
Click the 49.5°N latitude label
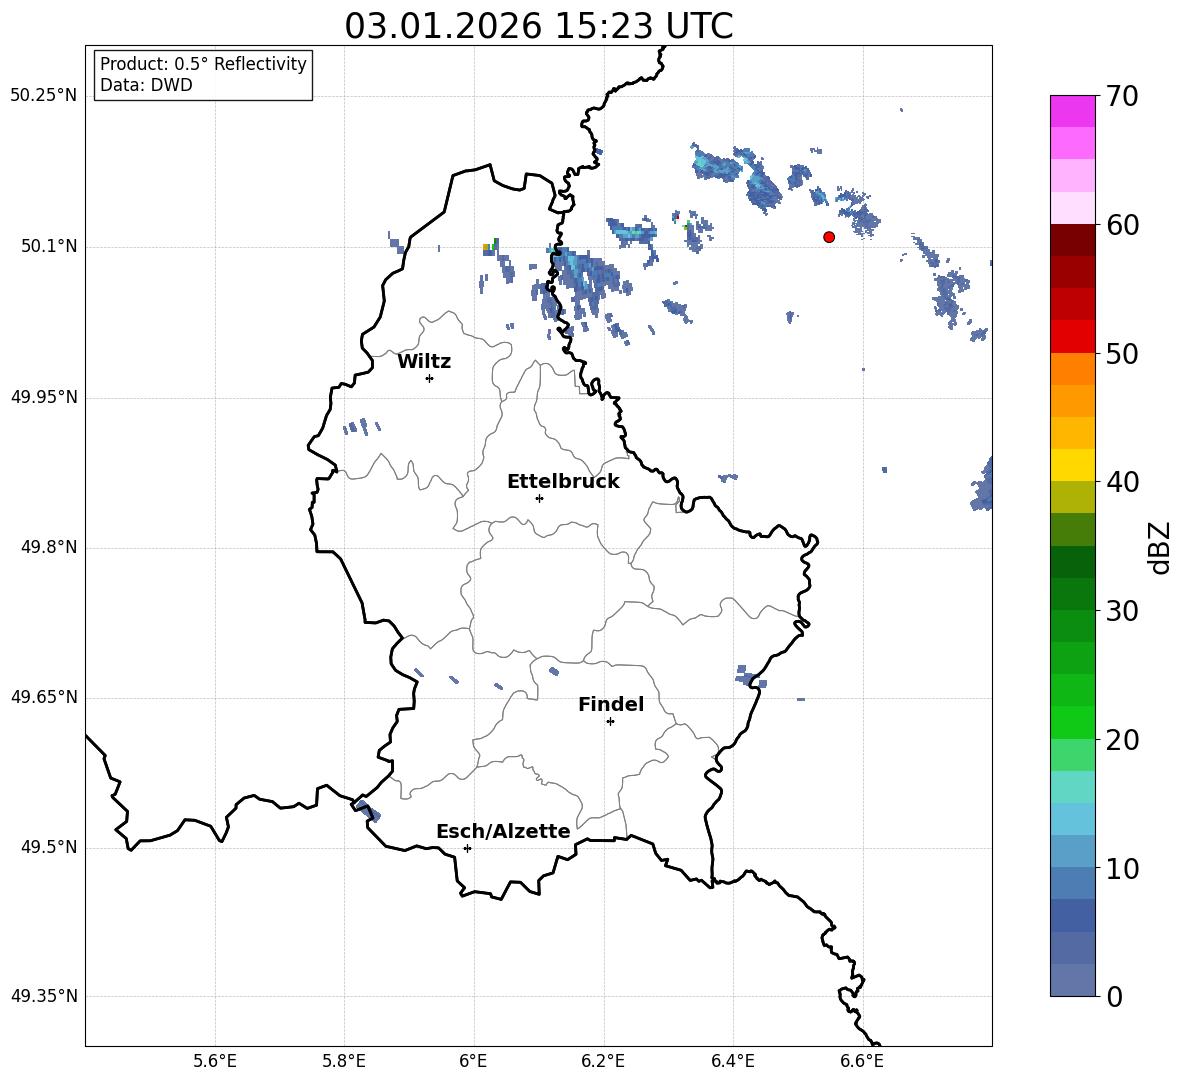click(x=49, y=847)
